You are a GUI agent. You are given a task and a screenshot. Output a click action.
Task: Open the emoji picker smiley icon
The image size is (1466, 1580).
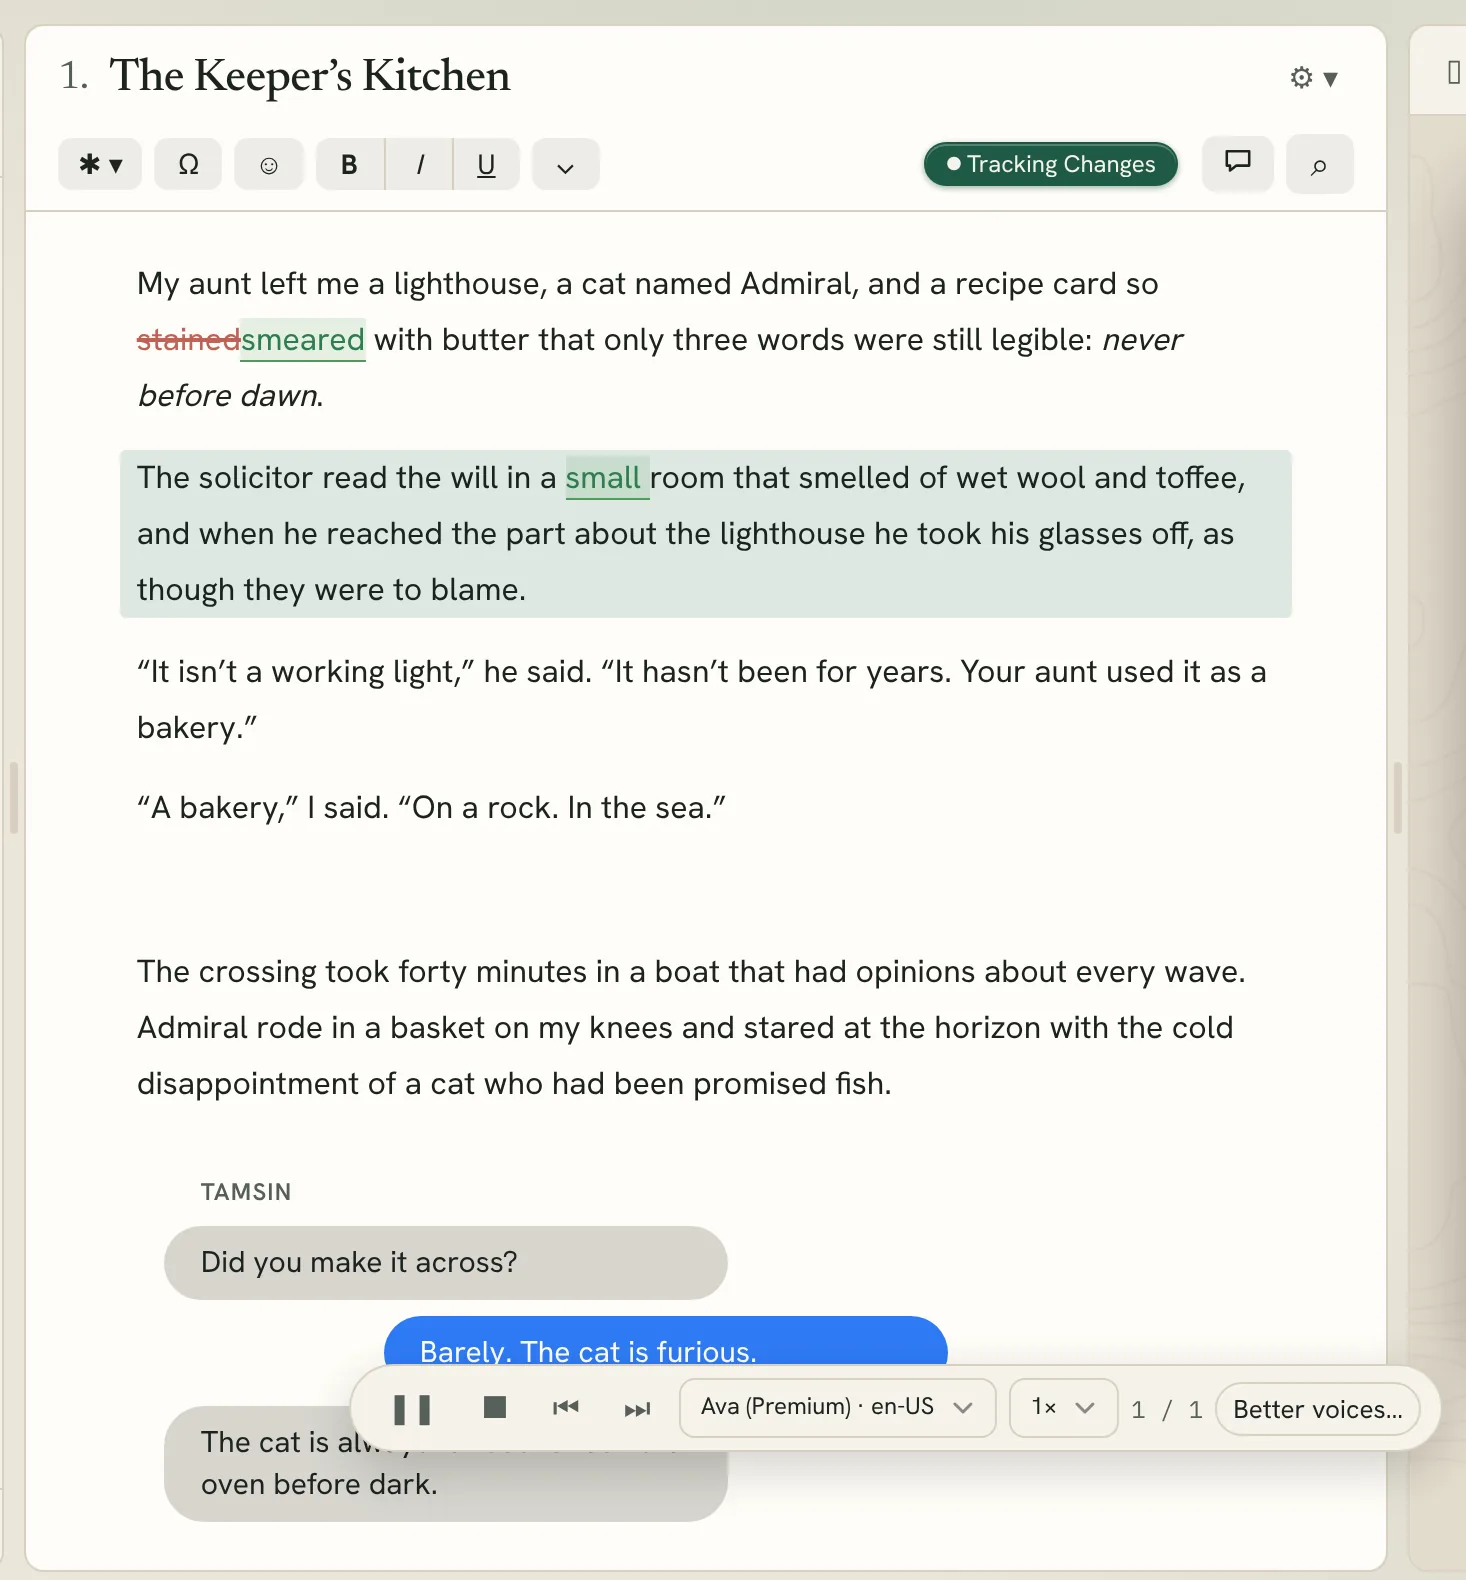(268, 164)
